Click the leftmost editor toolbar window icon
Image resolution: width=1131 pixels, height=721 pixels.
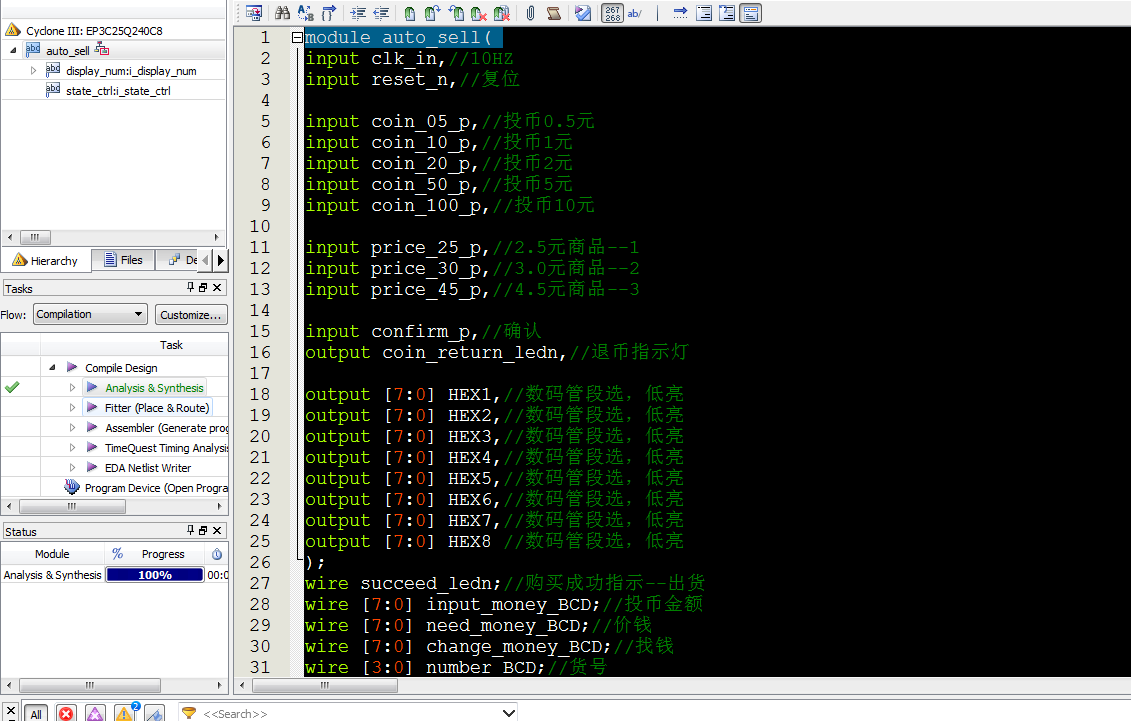(x=254, y=13)
